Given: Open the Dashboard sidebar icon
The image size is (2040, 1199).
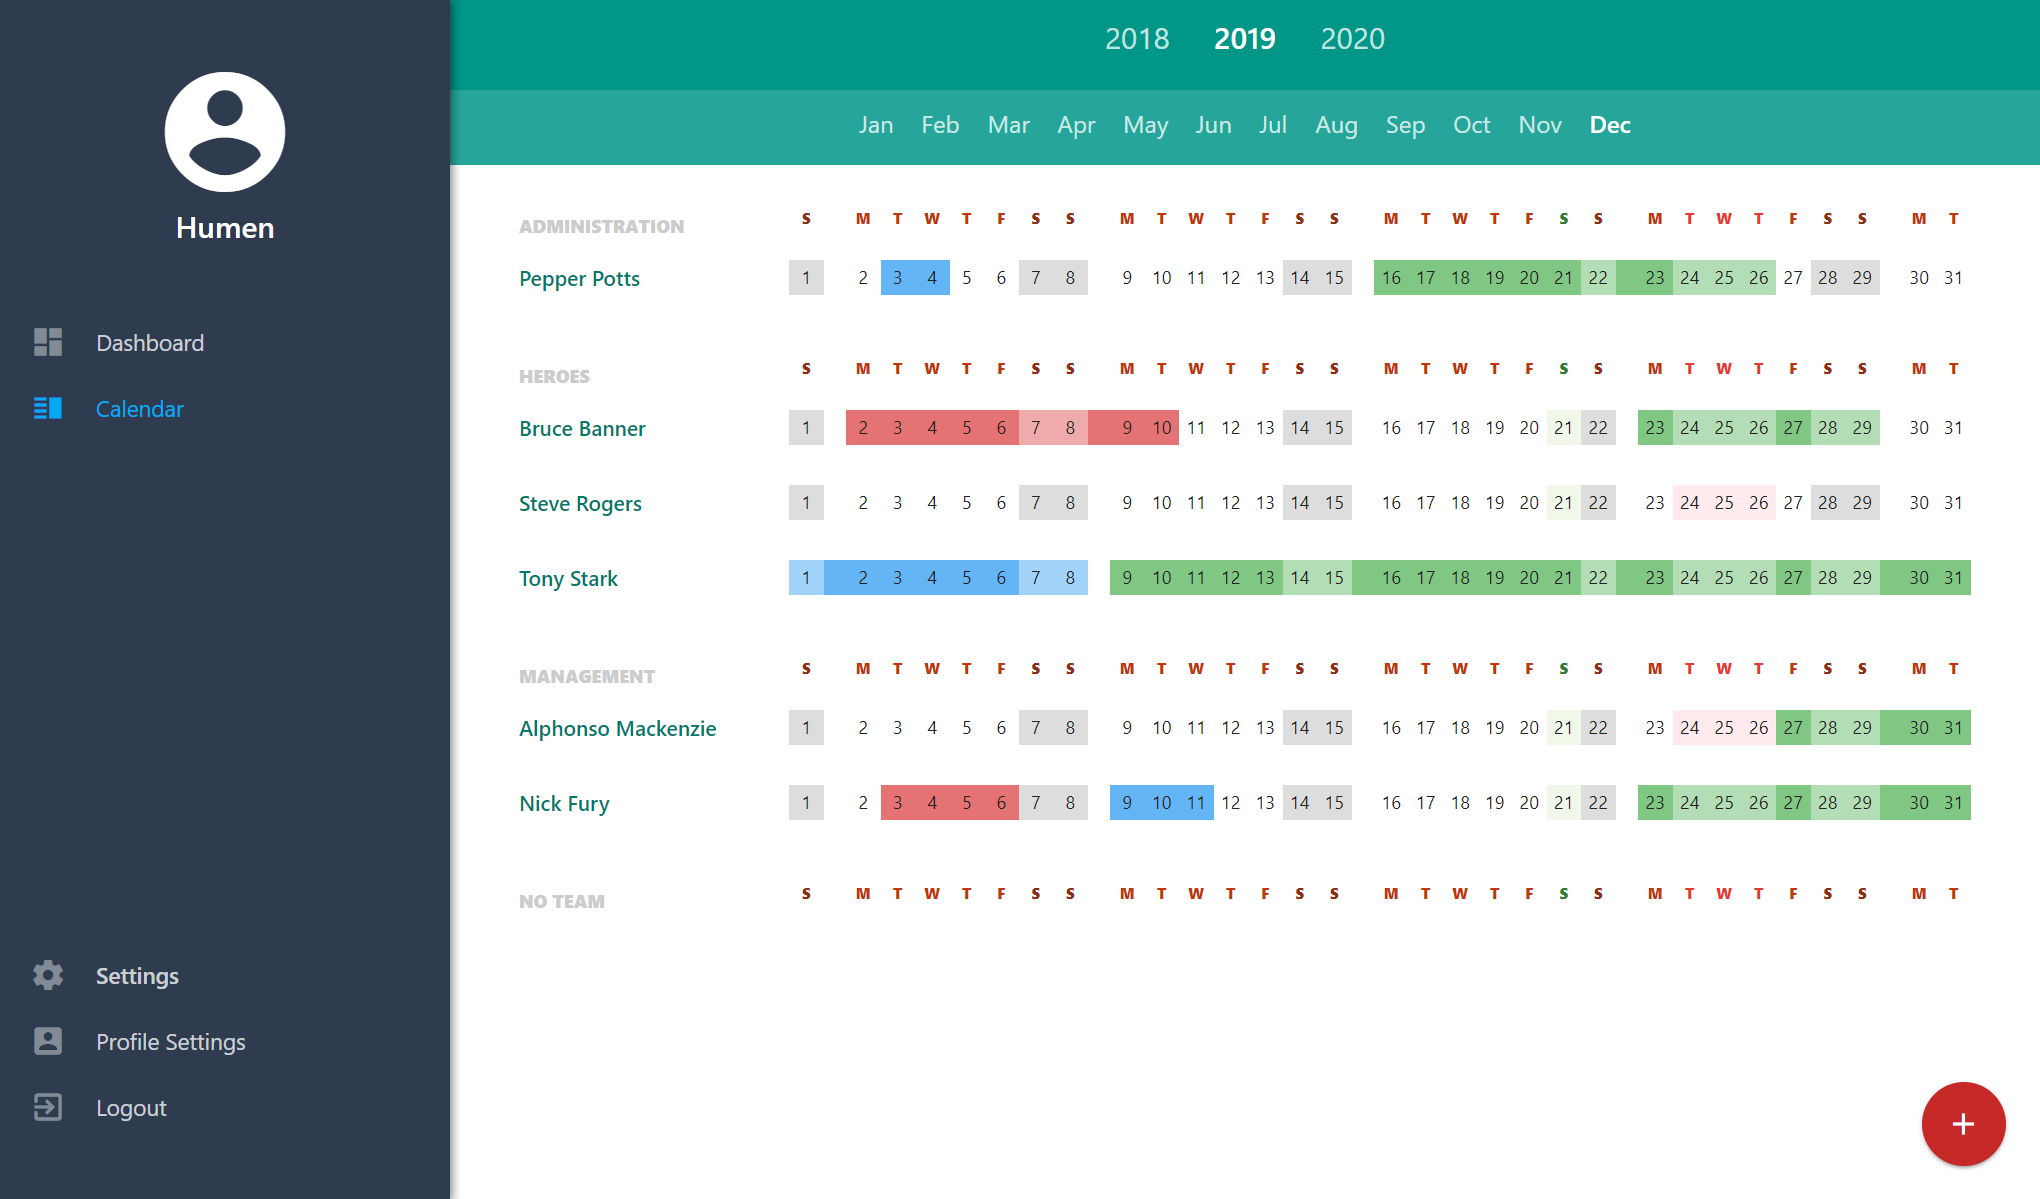Looking at the screenshot, I should (x=46, y=343).
